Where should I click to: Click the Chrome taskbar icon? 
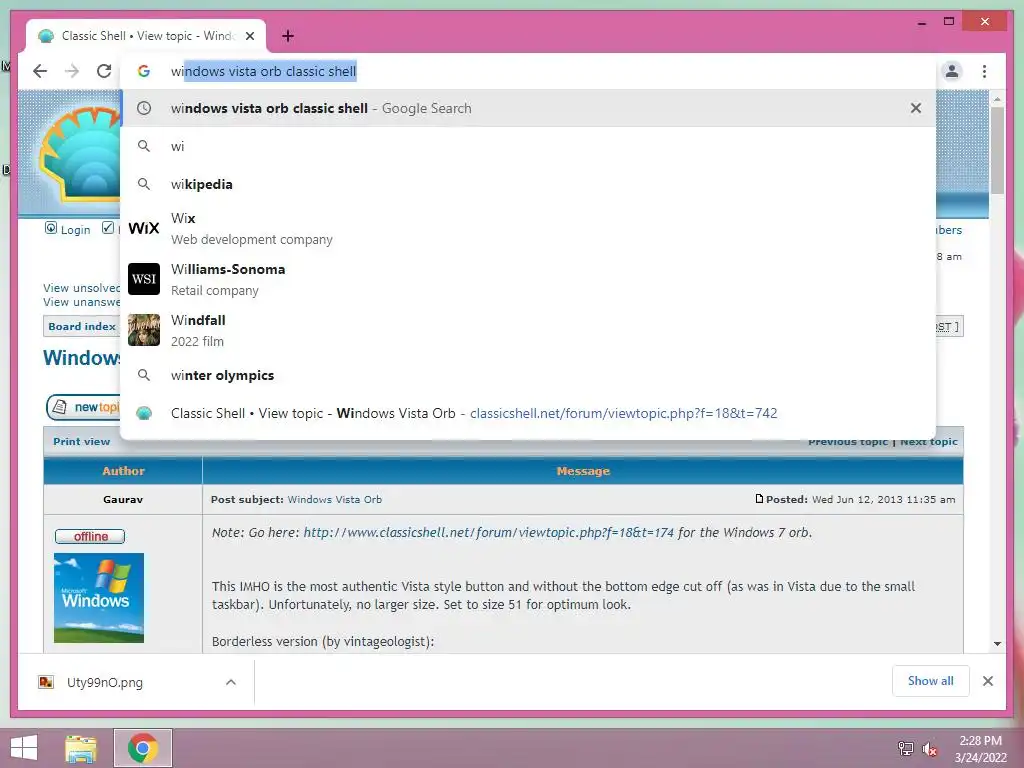coord(143,748)
